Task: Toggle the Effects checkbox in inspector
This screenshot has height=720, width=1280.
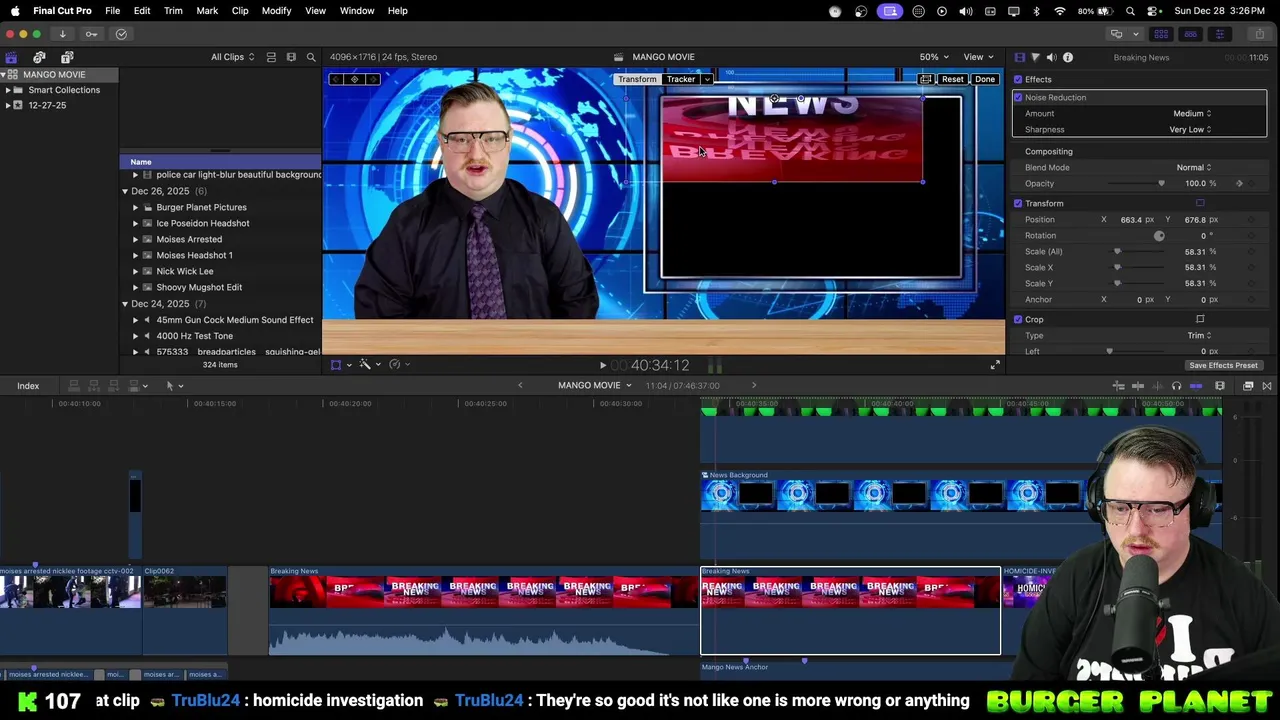Action: (1018, 79)
